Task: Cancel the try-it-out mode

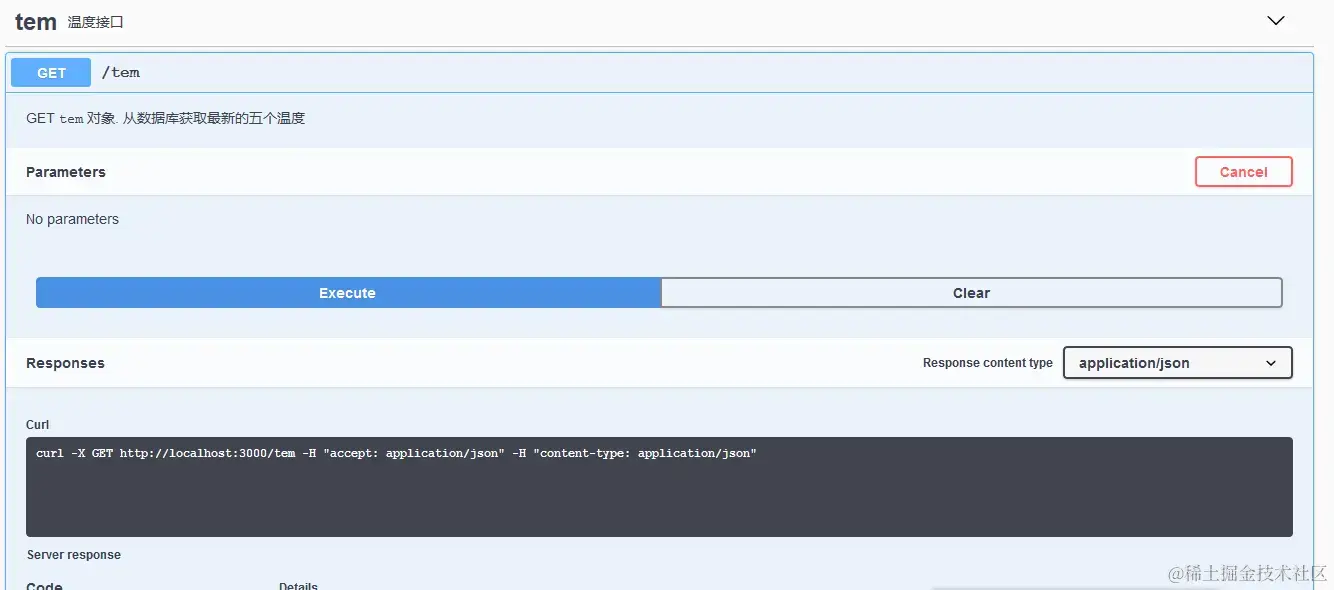Action: pyautogui.click(x=1243, y=172)
